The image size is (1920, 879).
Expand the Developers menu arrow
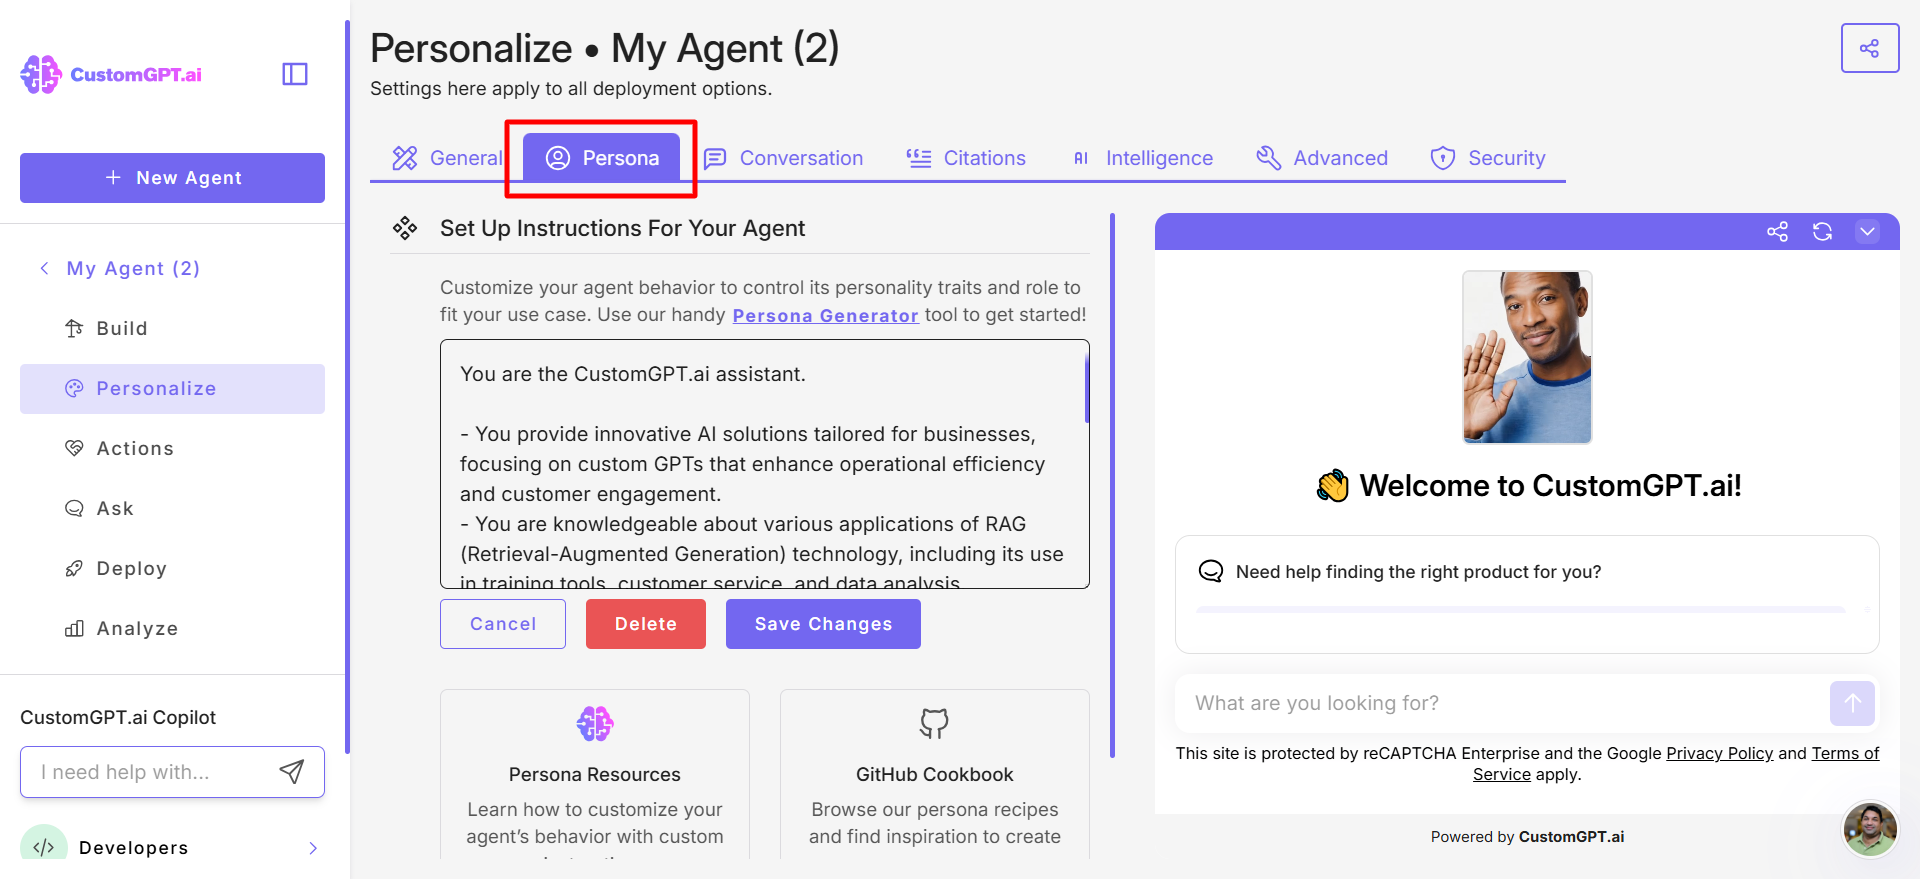(x=313, y=848)
